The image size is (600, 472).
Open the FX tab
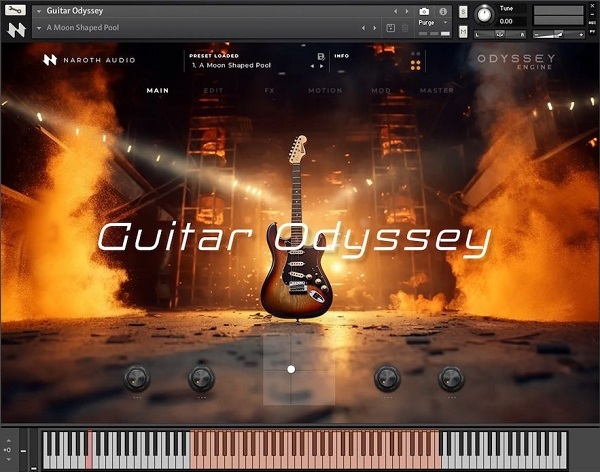(x=269, y=91)
